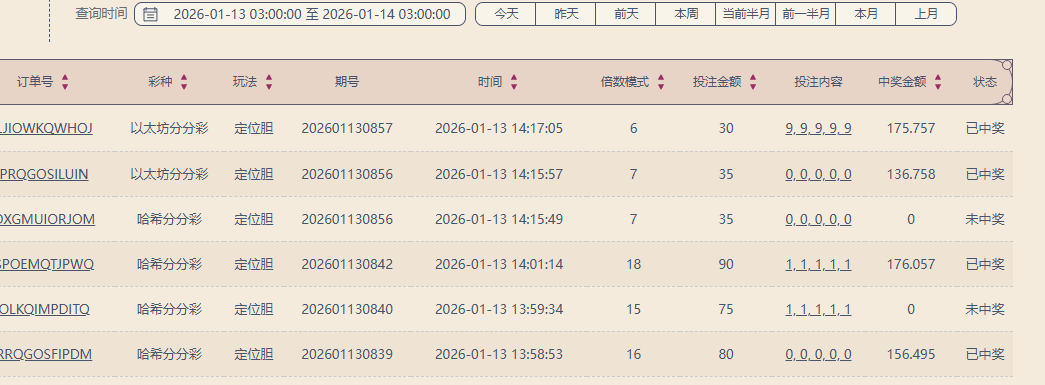Sort by 订单号 column arrows
The image size is (1045, 385).
click(x=65, y=82)
